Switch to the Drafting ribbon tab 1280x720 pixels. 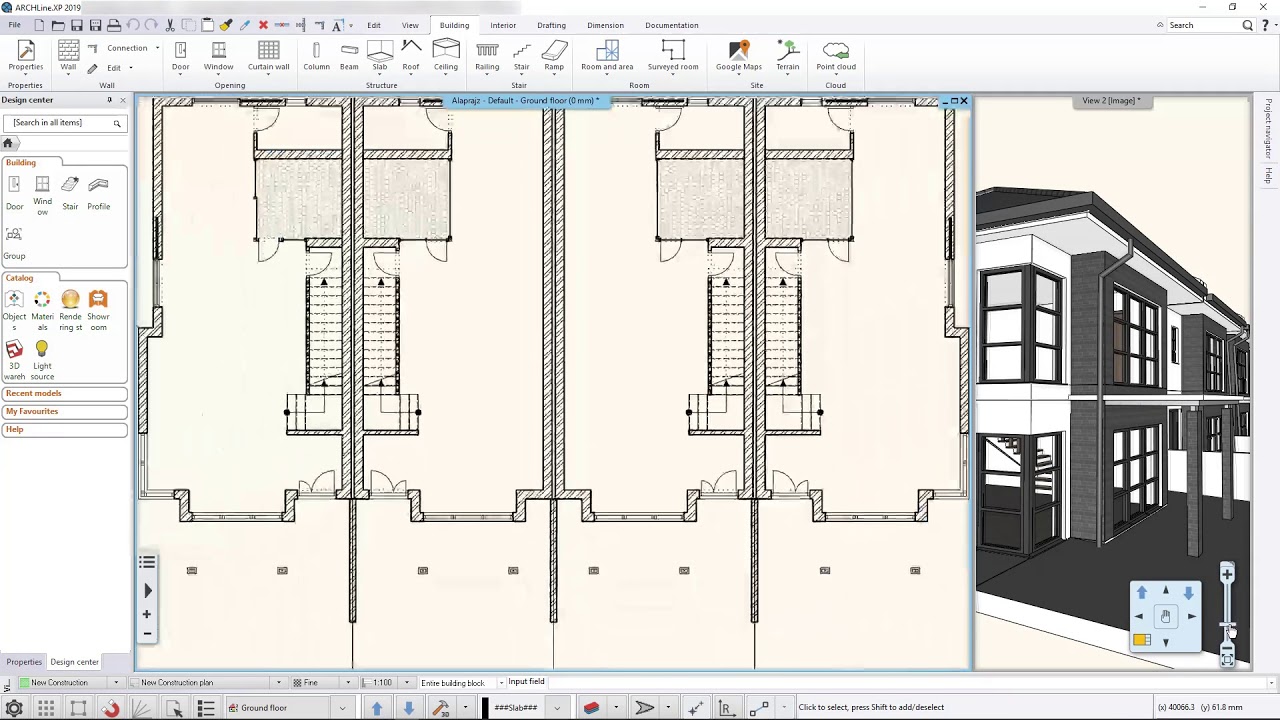click(551, 25)
